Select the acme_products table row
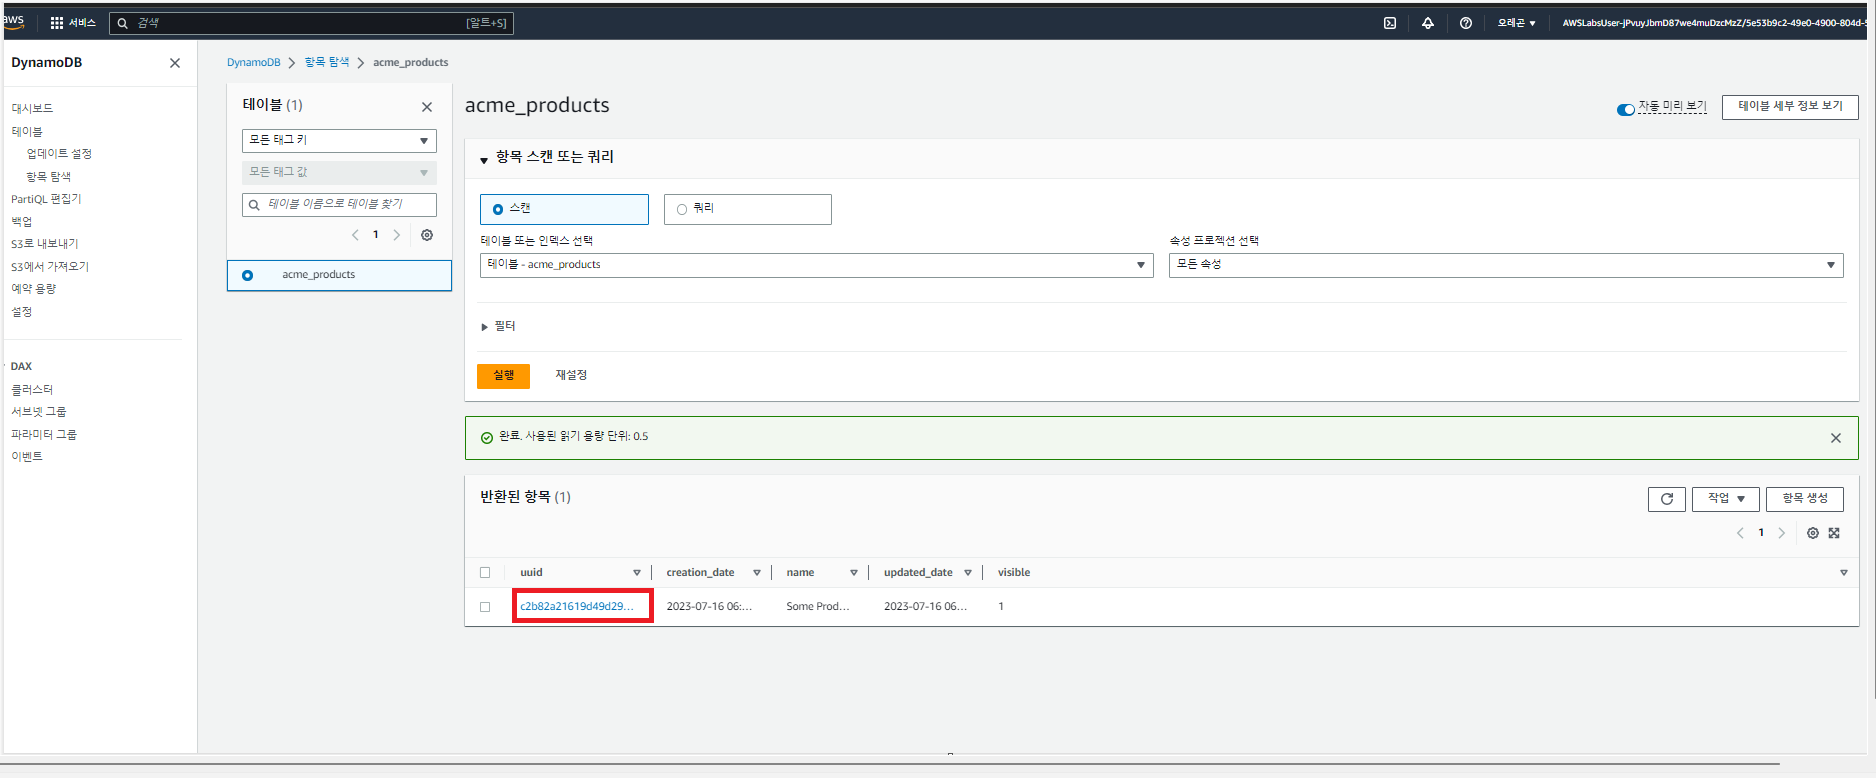 click(x=339, y=275)
